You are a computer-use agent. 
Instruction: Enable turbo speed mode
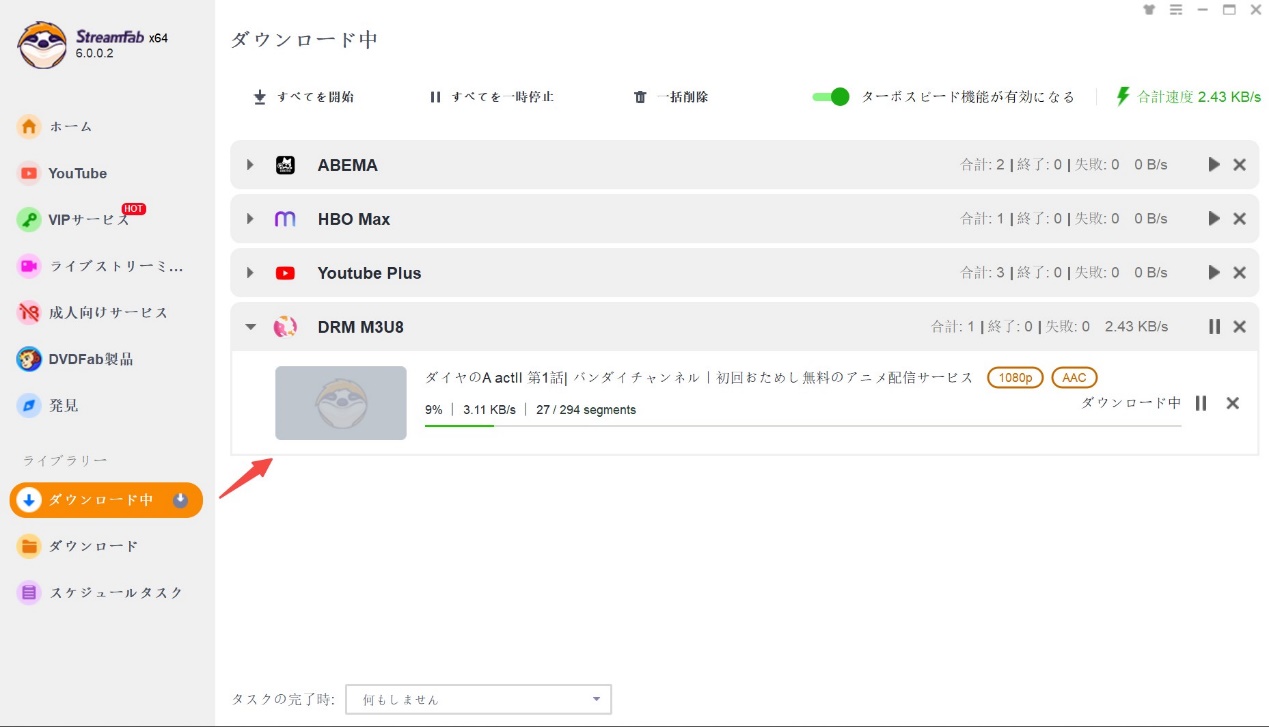tap(830, 97)
